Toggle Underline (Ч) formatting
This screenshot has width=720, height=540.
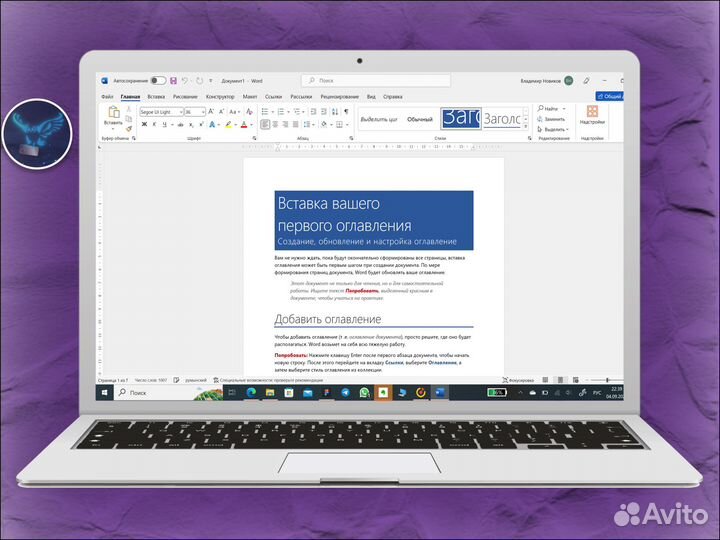pos(164,124)
